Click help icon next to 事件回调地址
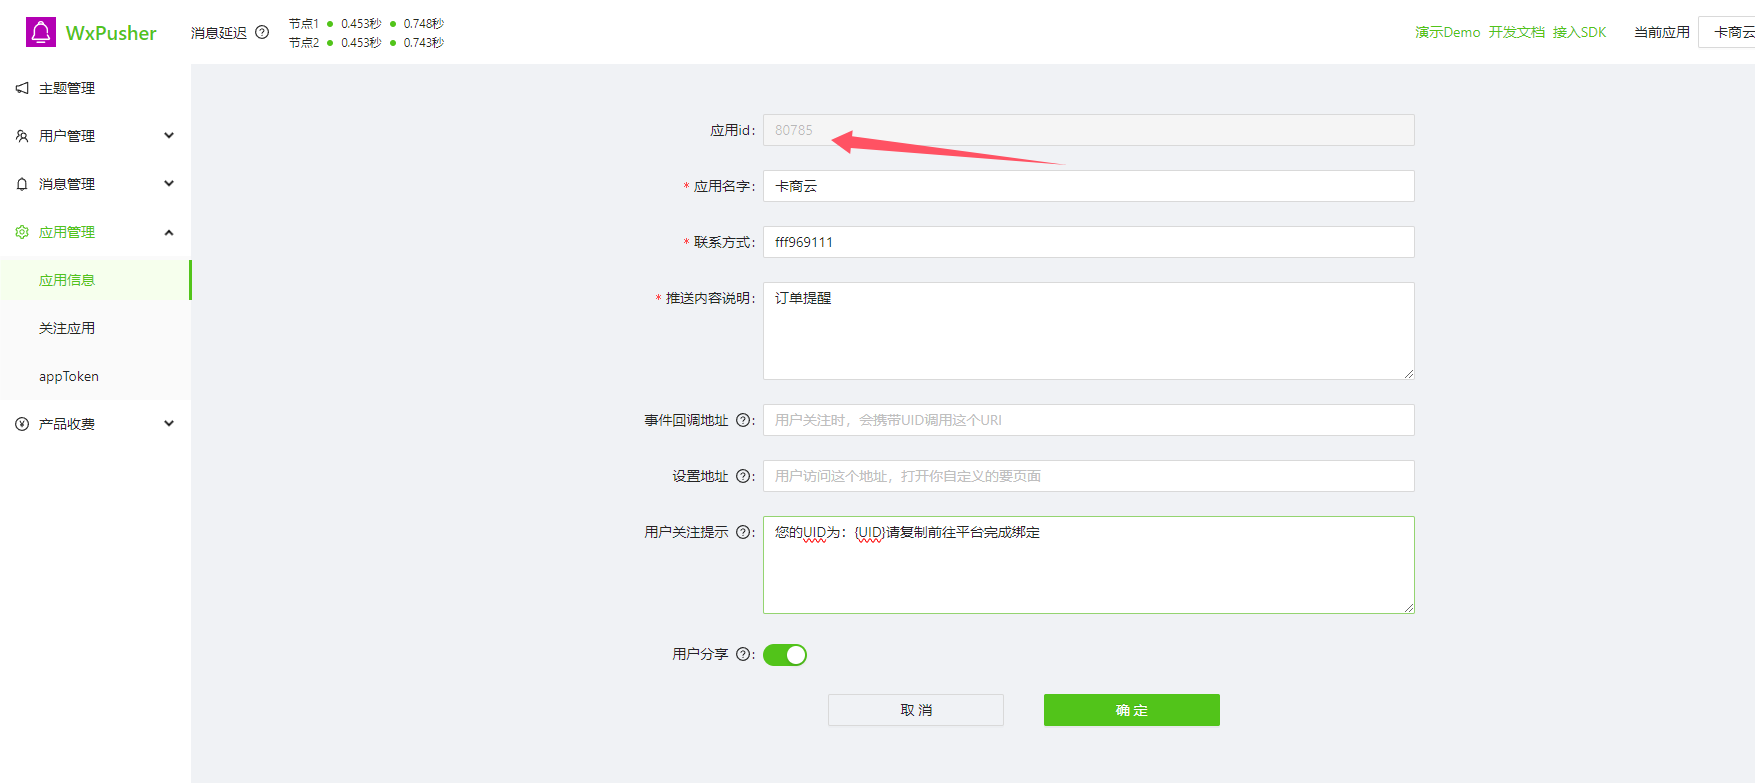The height and width of the screenshot is (783, 1755). (x=743, y=420)
